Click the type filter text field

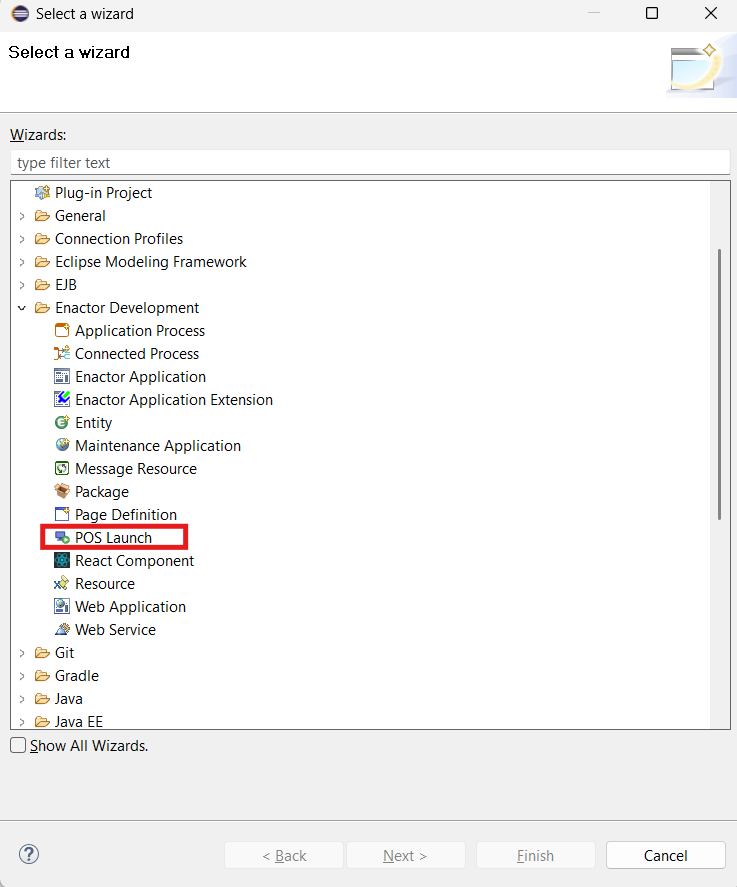pyautogui.click(x=370, y=162)
